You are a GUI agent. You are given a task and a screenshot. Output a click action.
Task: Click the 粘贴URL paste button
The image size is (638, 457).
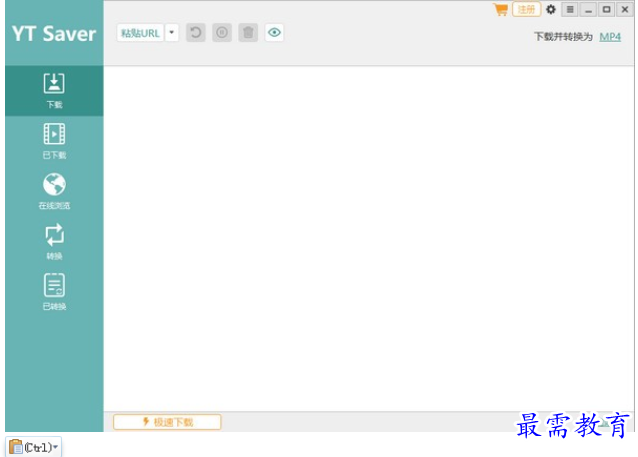pos(140,33)
